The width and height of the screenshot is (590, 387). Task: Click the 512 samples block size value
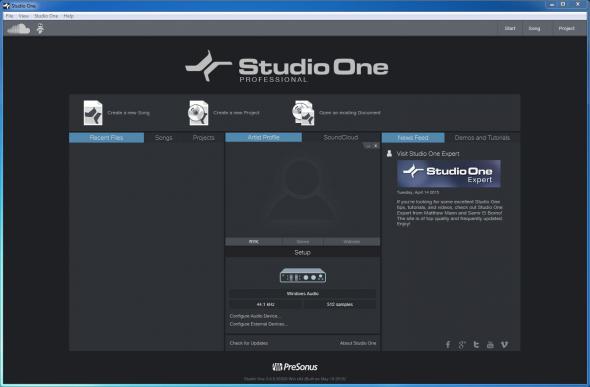pos(340,304)
